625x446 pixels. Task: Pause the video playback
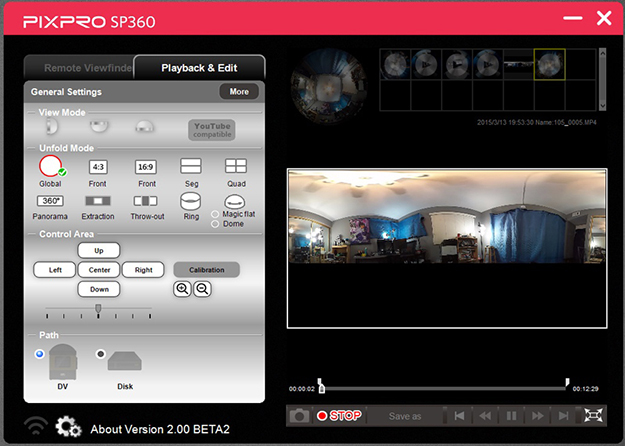pyautogui.click(x=511, y=416)
